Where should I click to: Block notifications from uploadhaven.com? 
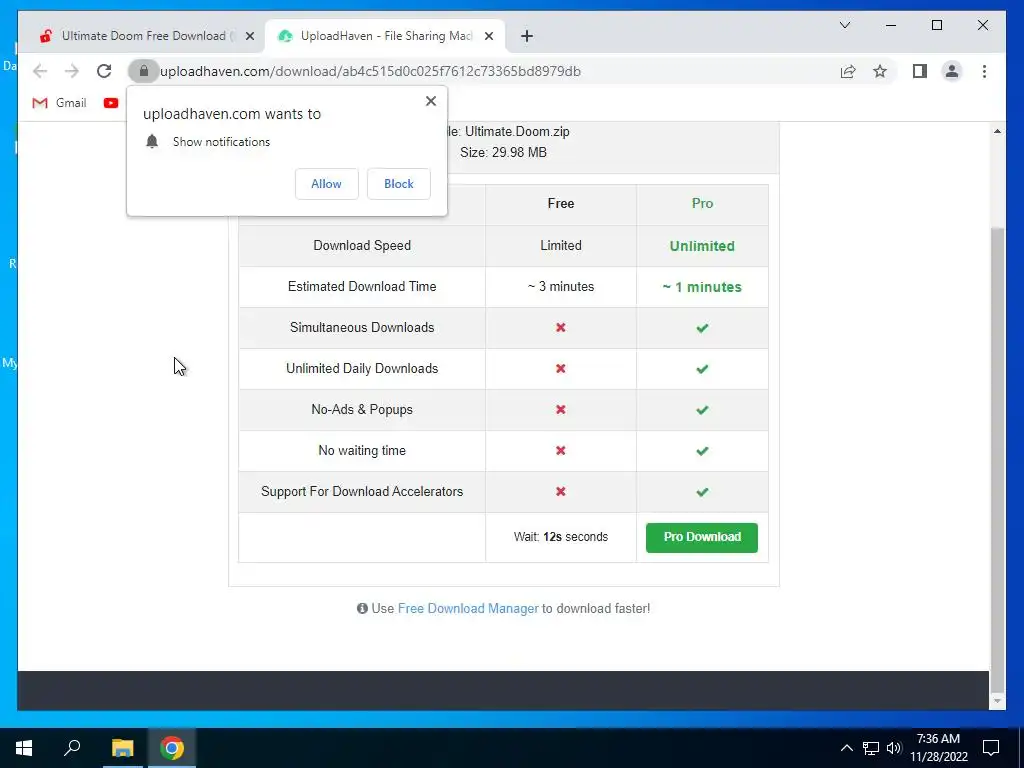click(x=398, y=184)
